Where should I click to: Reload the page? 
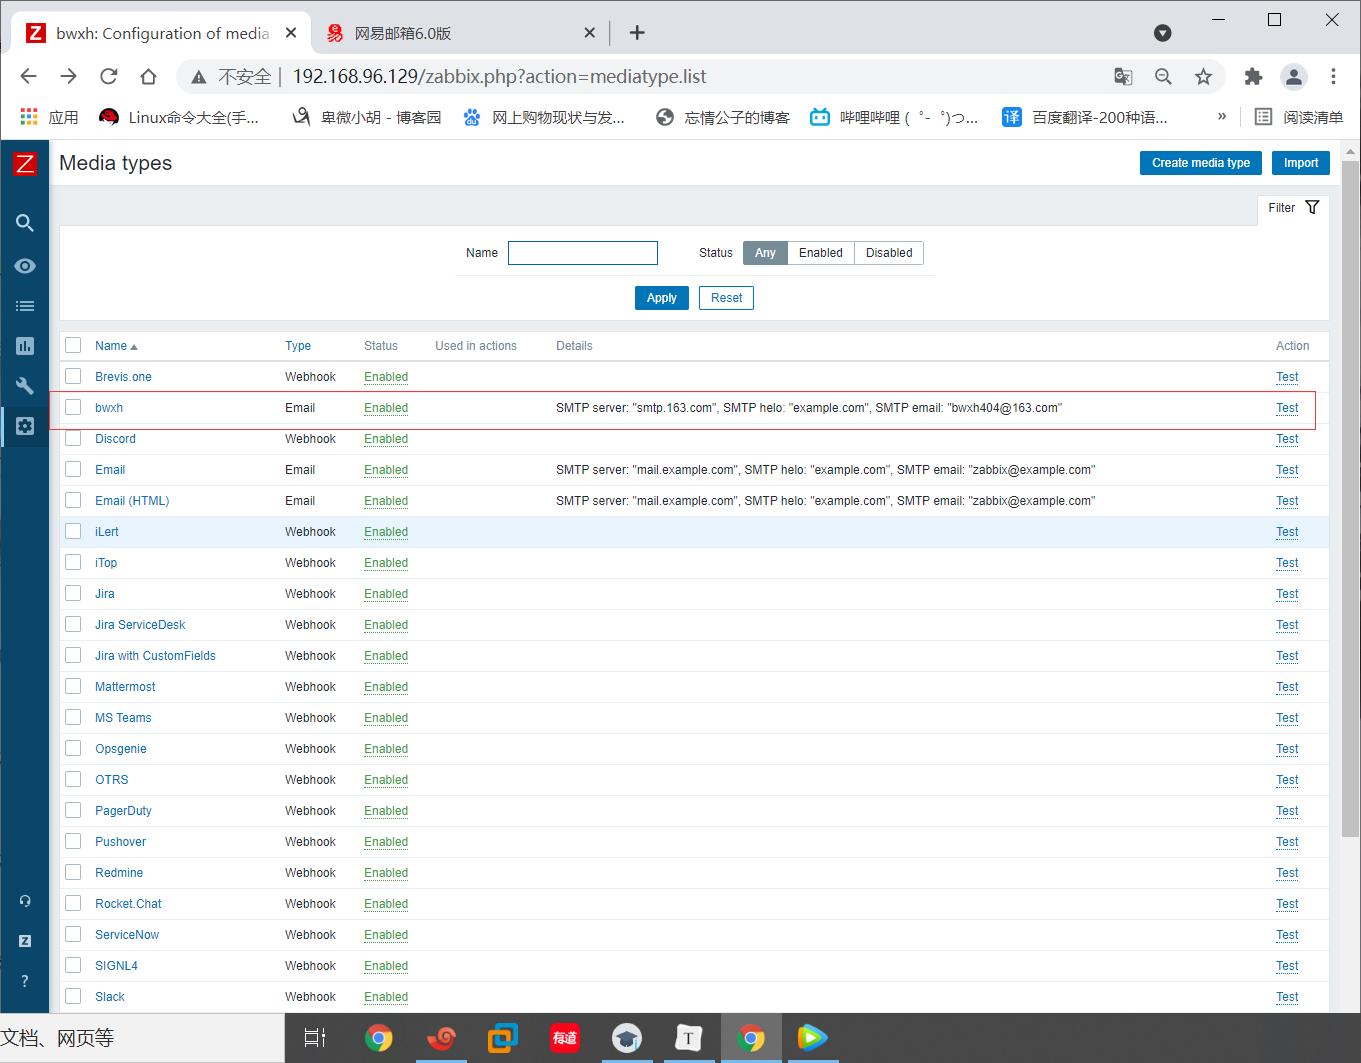click(x=108, y=76)
